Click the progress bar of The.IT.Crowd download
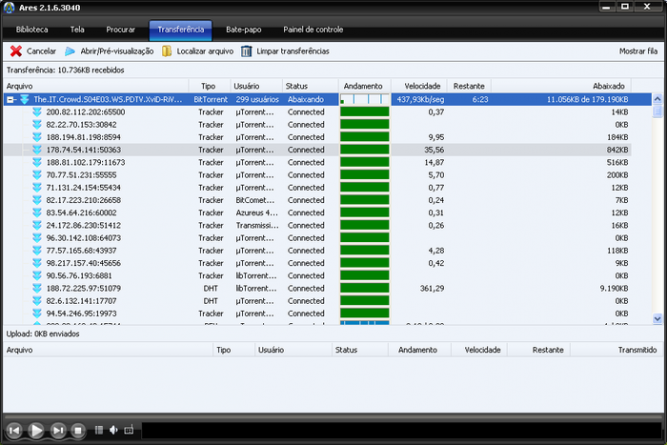667x445 pixels. [x=364, y=100]
